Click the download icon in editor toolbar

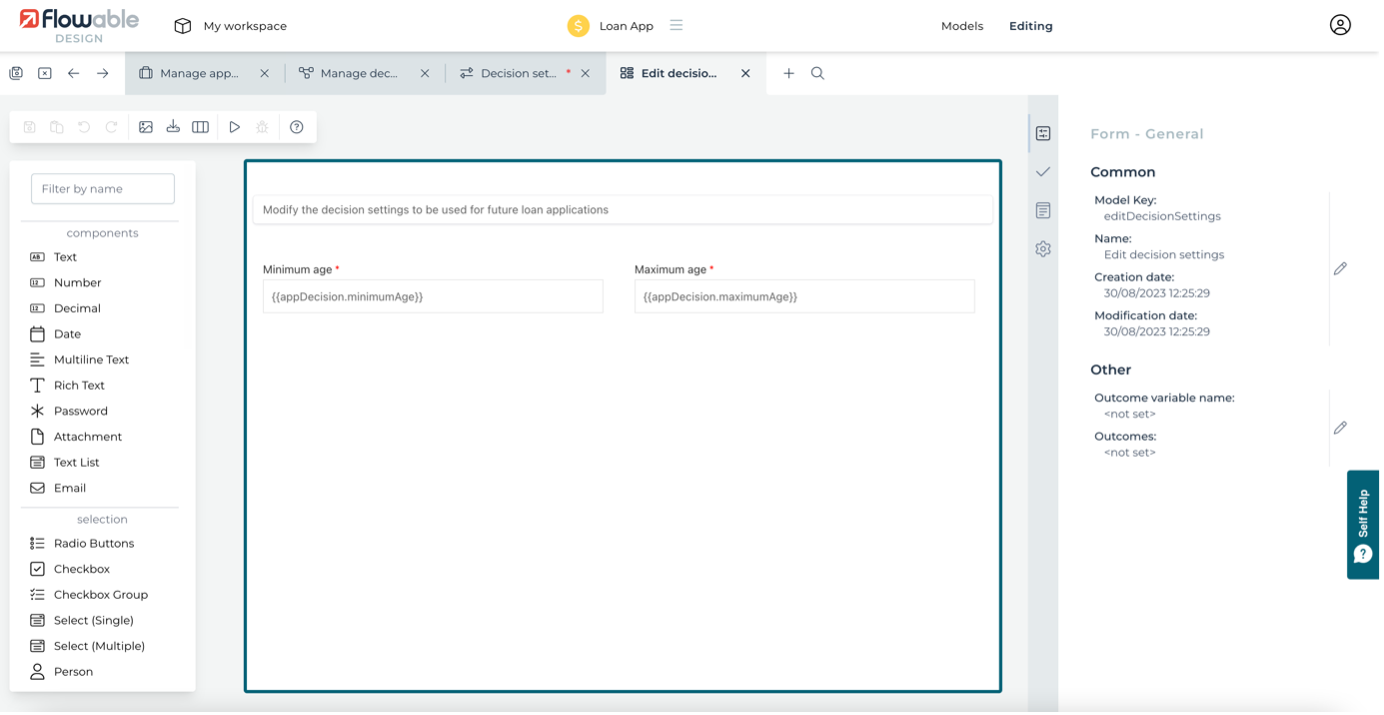[173, 127]
